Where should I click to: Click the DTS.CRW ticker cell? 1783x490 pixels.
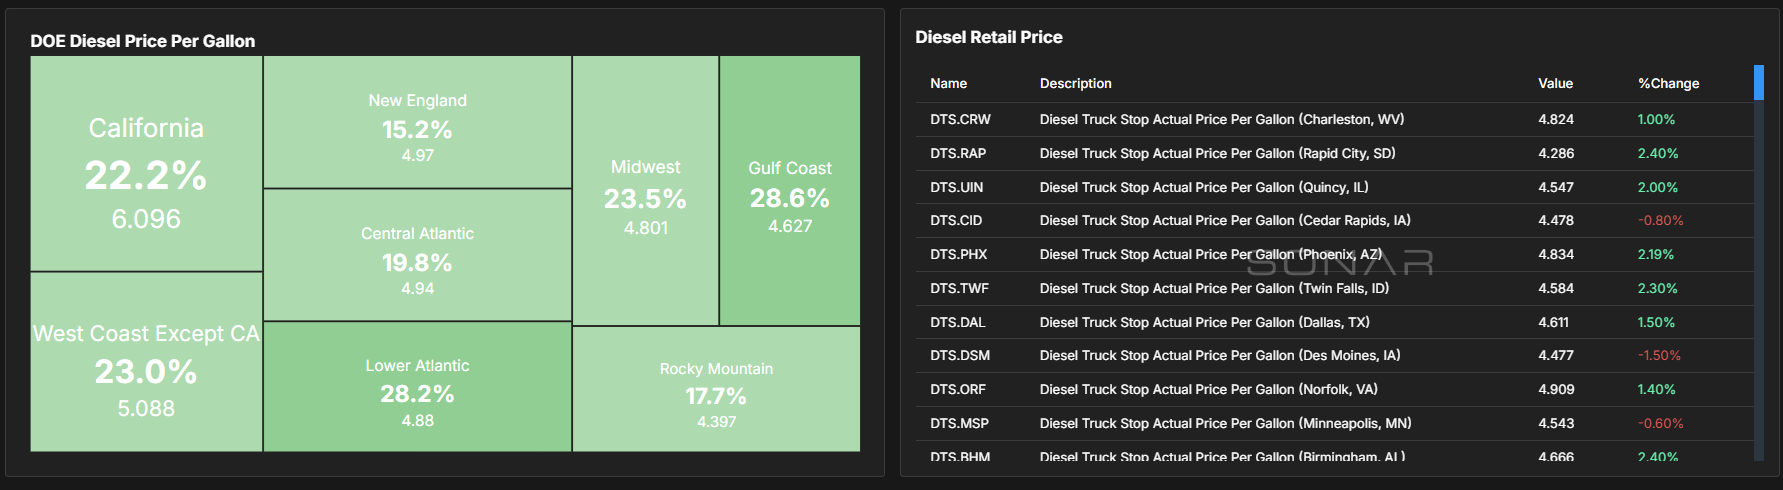(x=960, y=119)
